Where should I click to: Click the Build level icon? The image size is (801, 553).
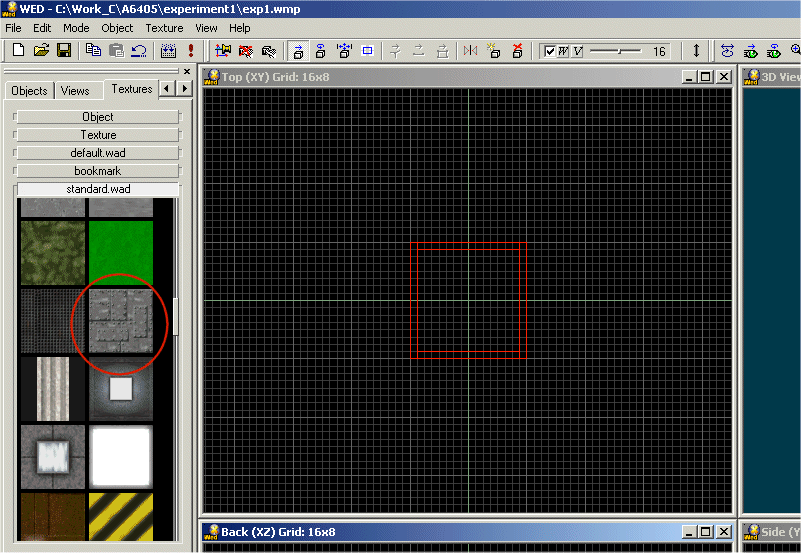point(168,50)
